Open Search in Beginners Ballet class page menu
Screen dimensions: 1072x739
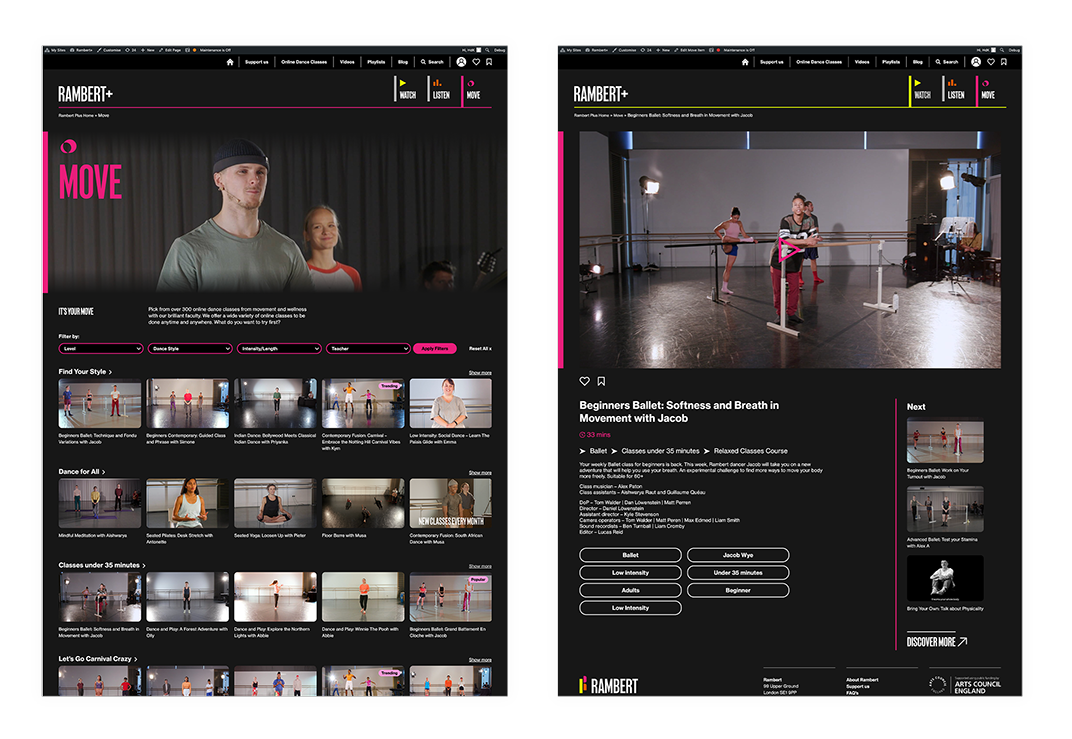pos(947,62)
